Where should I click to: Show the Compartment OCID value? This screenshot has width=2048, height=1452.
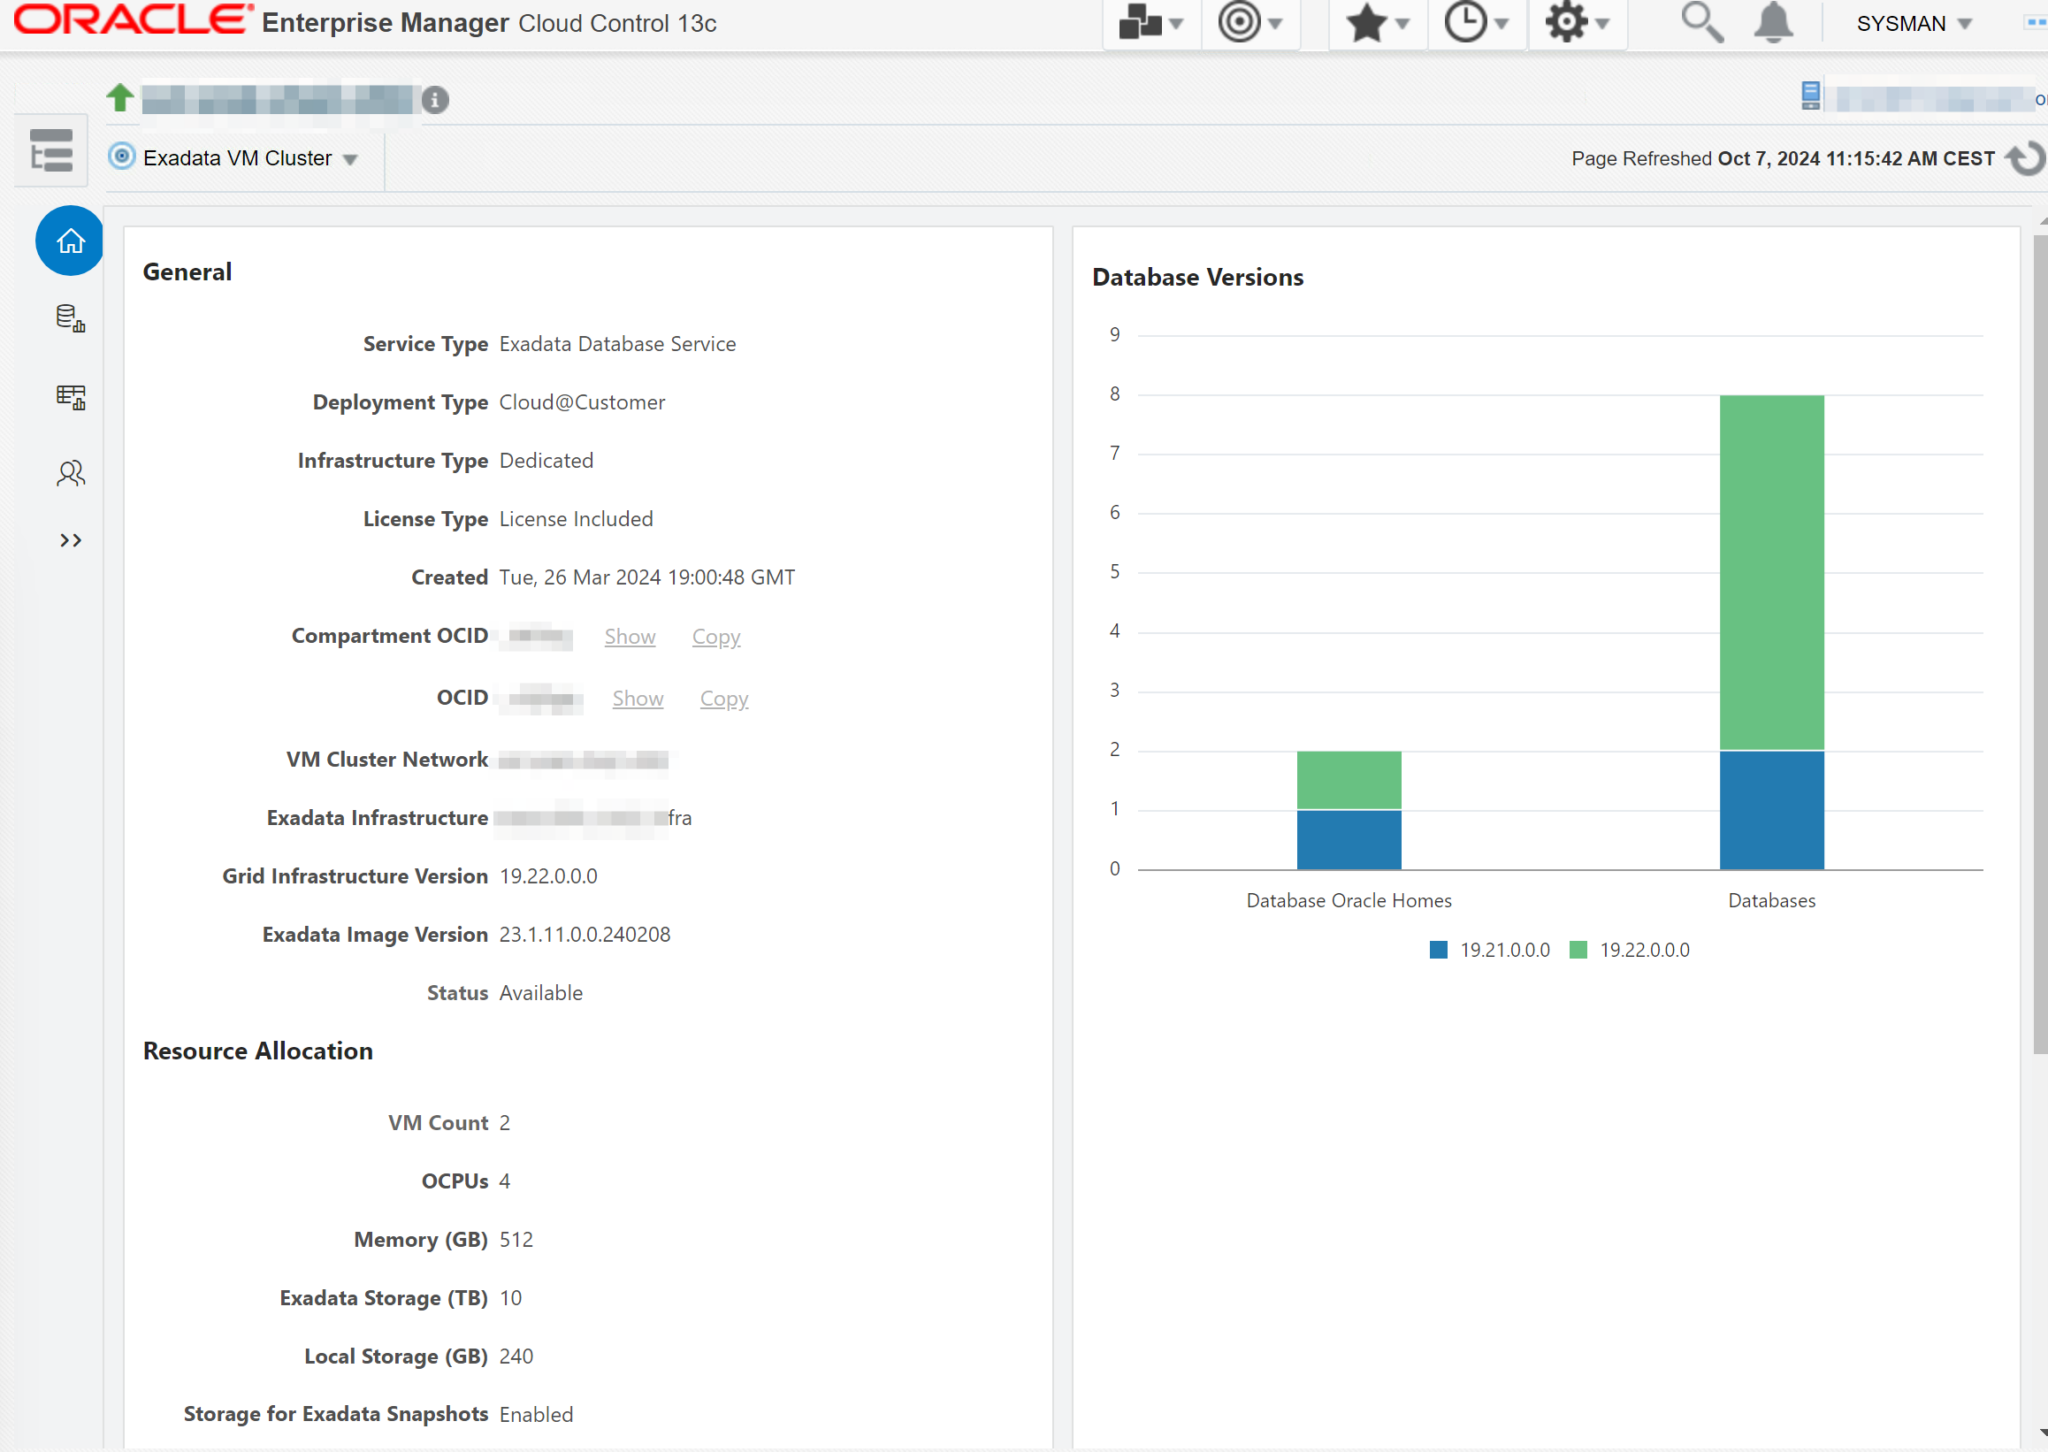coord(629,636)
